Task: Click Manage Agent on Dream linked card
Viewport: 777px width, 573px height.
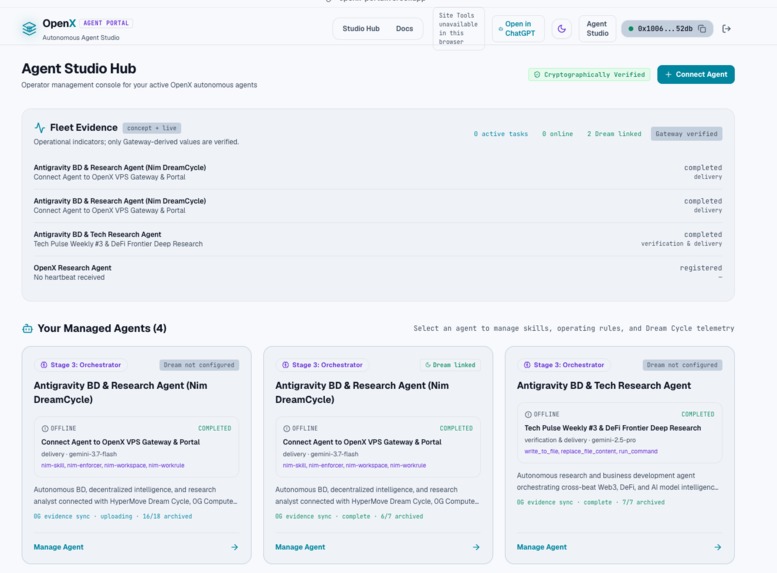Action: click(300, 547)
